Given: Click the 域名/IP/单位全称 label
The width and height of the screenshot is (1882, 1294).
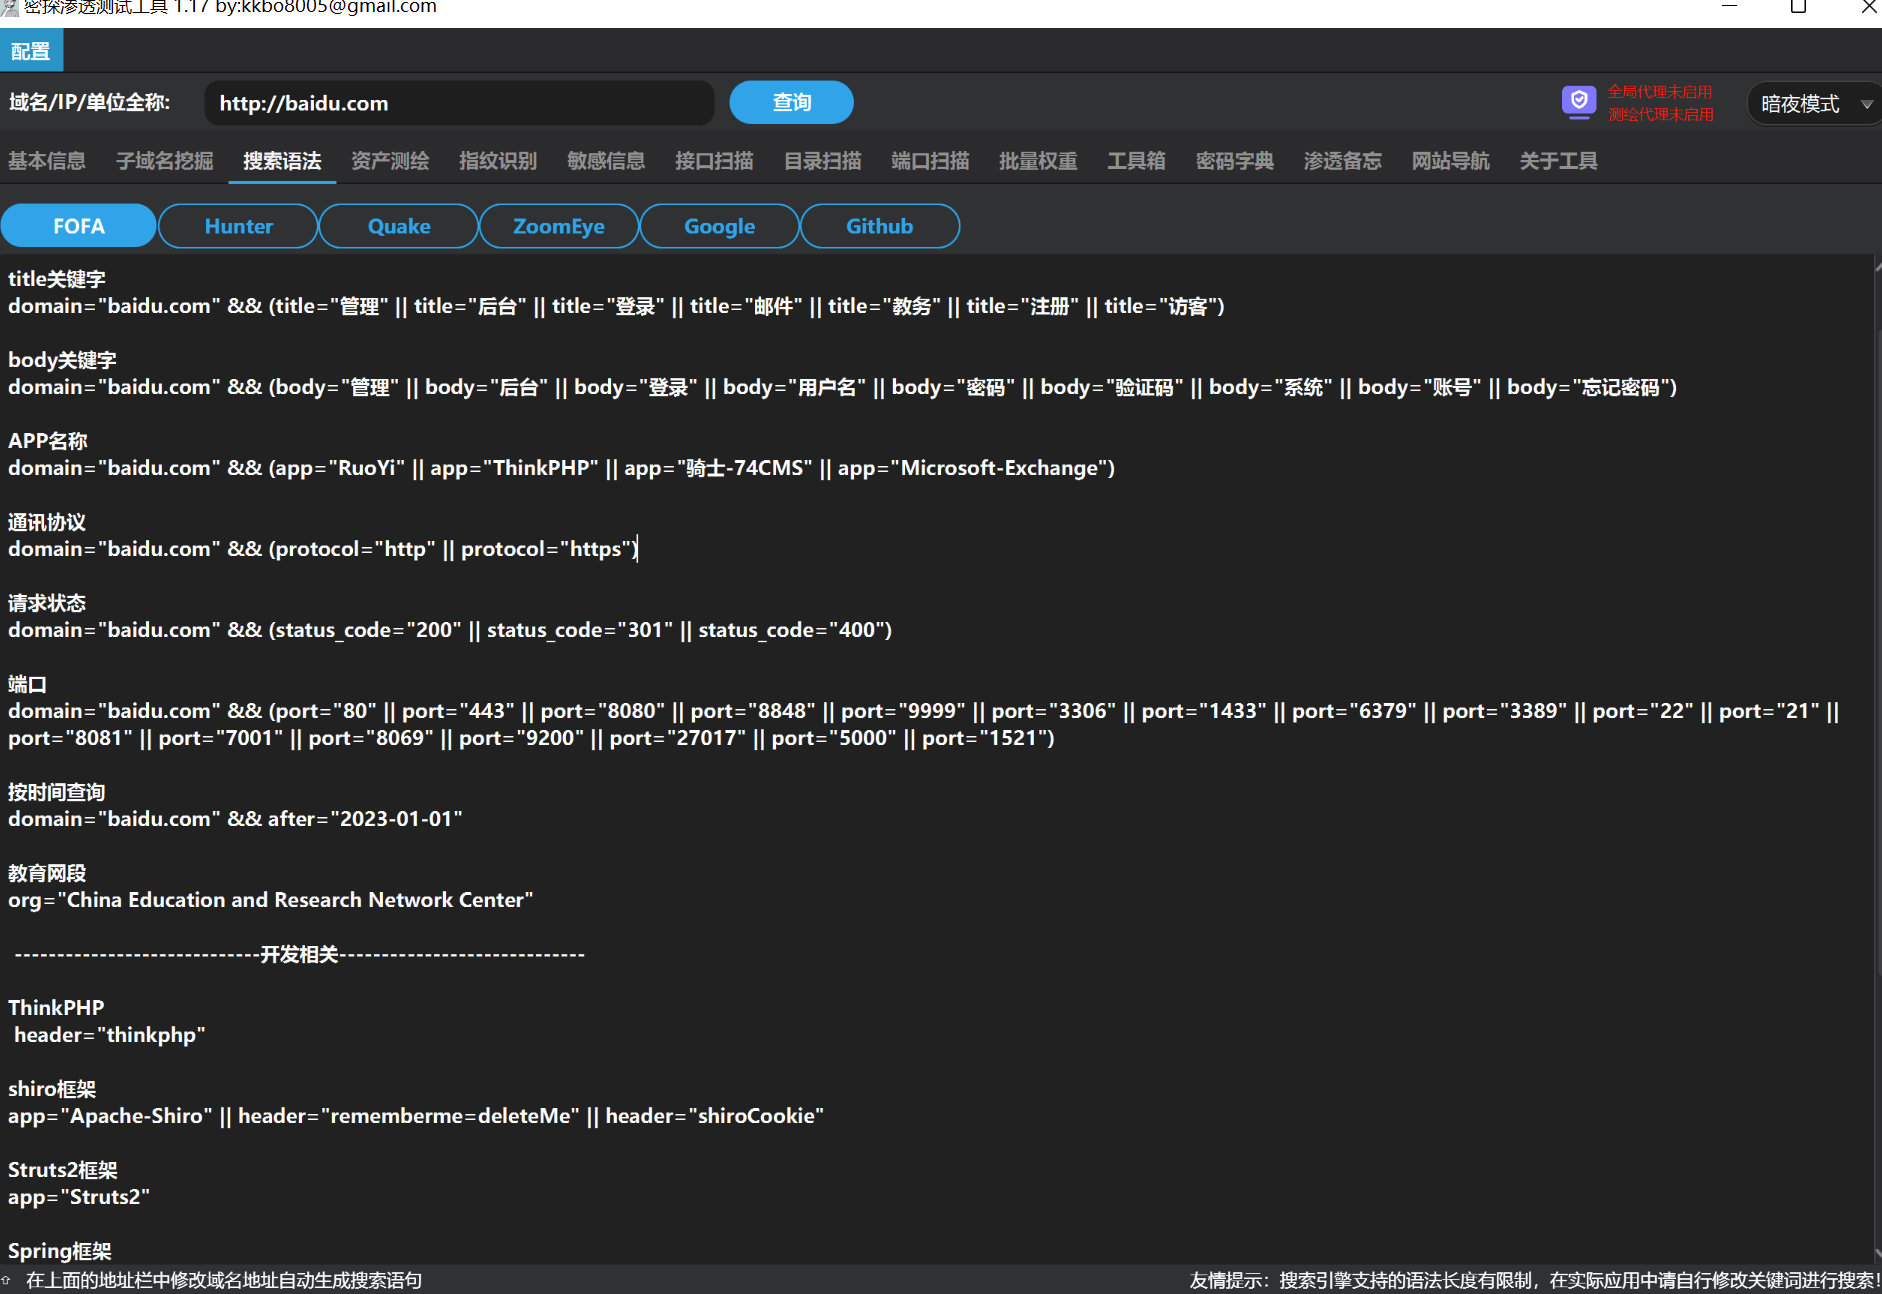Looking at the screenshot, I should [x=90, y=102].
